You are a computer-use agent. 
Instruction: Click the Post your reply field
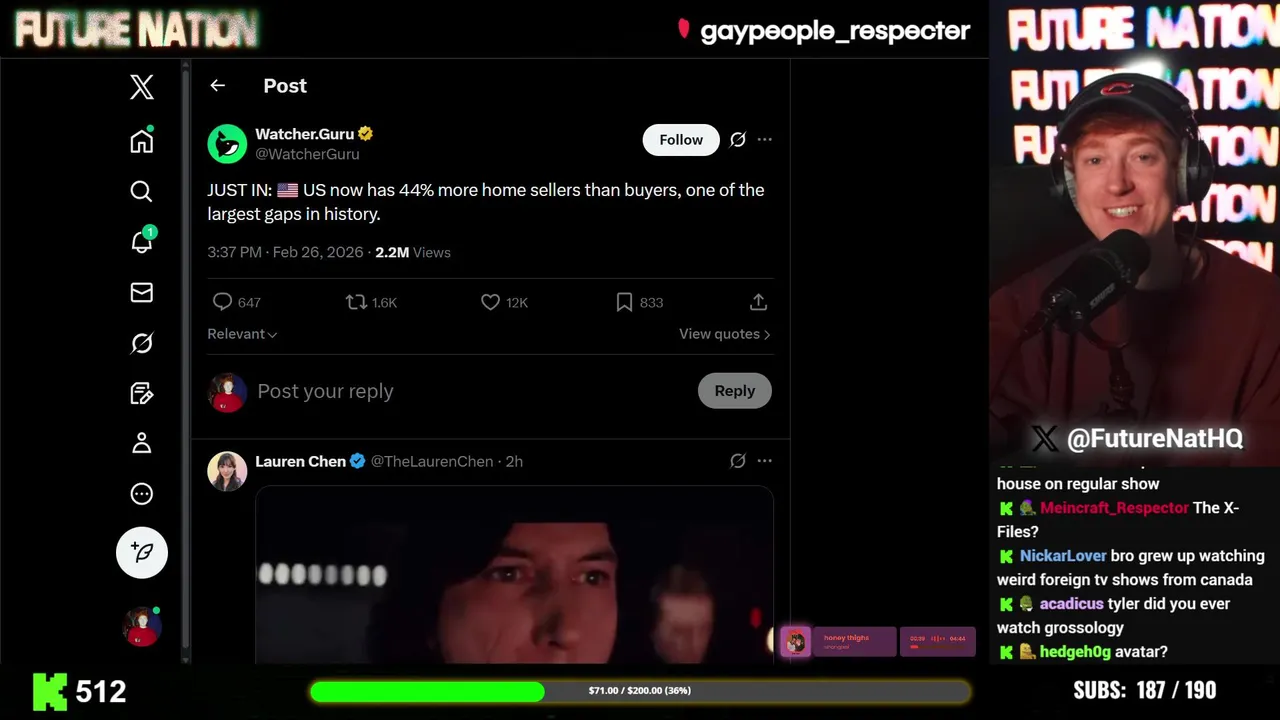point(470,391)
